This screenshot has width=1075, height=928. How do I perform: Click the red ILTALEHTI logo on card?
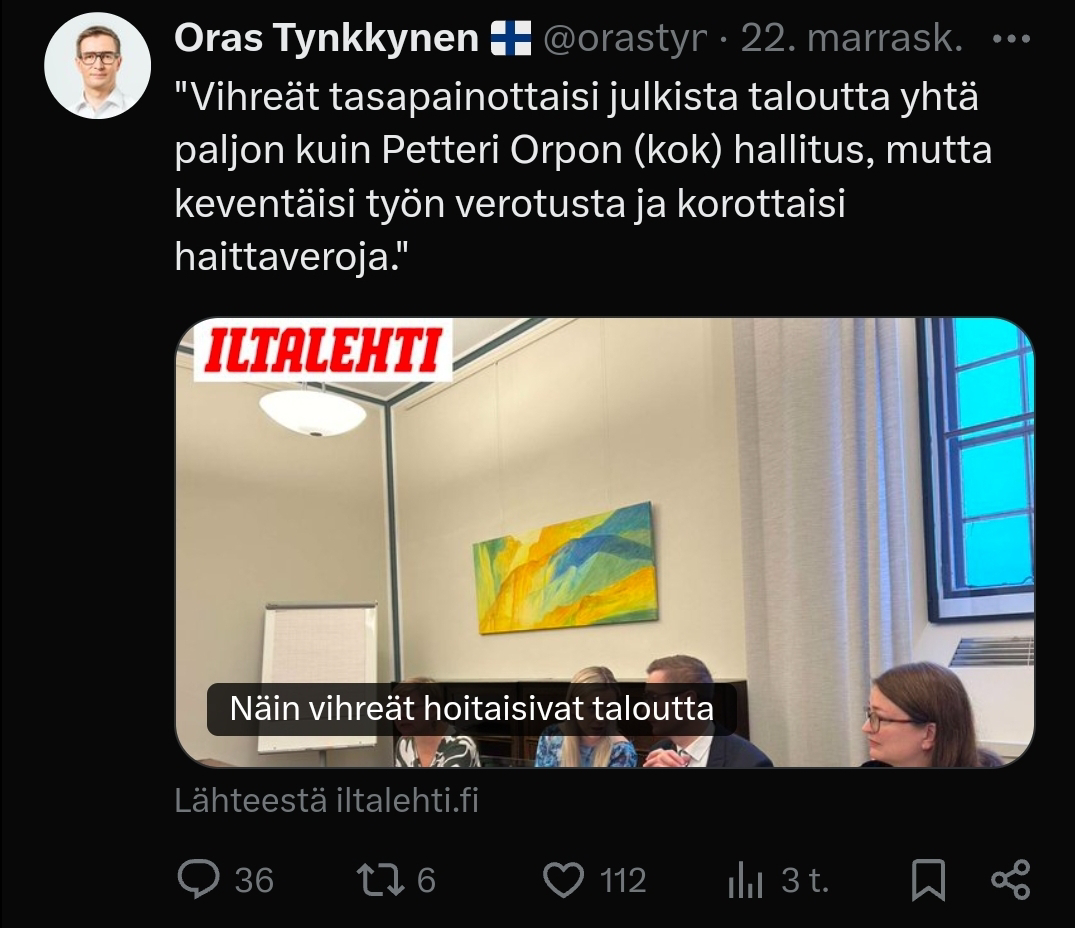(323, 350)
